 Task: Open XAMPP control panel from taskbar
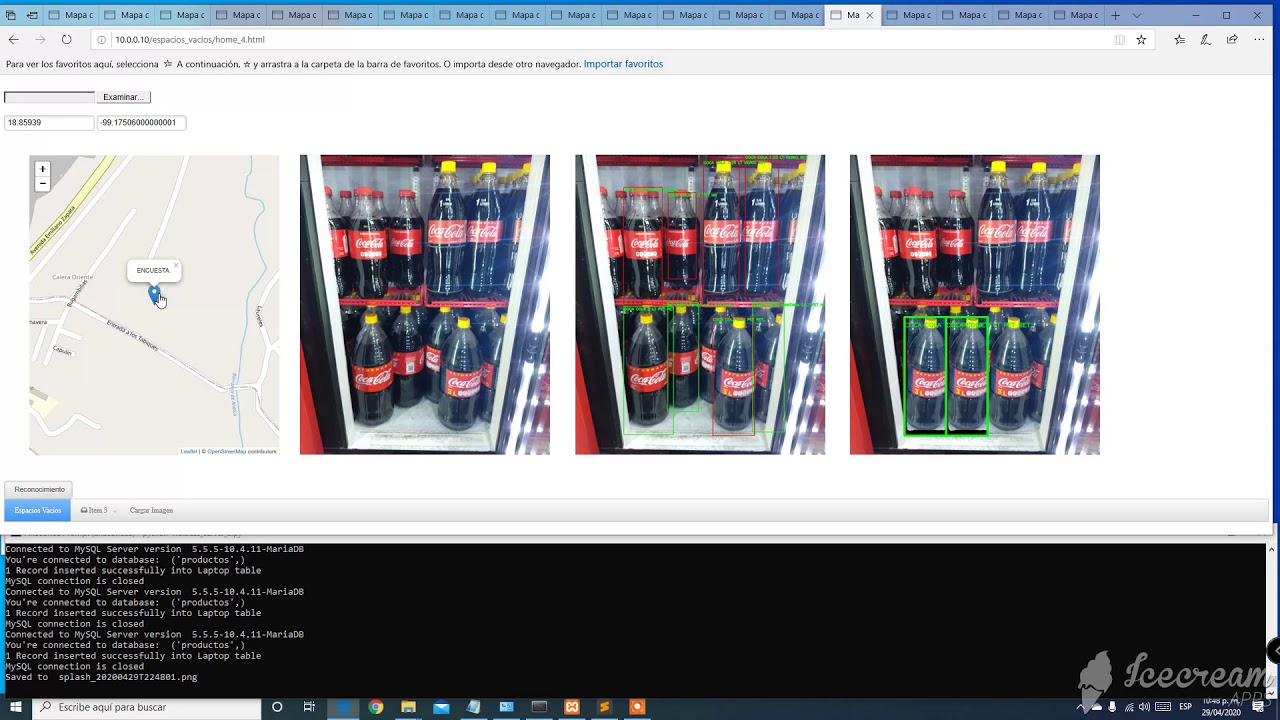[x=572, y=707]
